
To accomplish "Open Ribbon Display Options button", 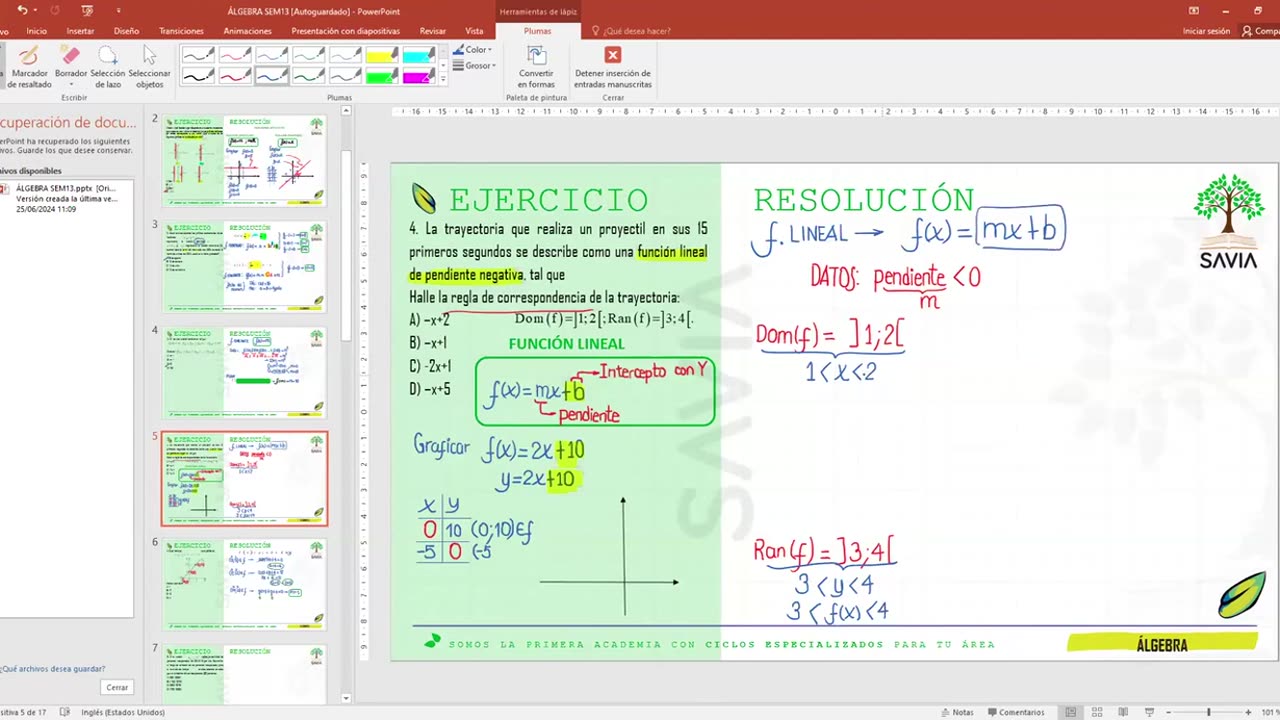I will point(1193,10).
